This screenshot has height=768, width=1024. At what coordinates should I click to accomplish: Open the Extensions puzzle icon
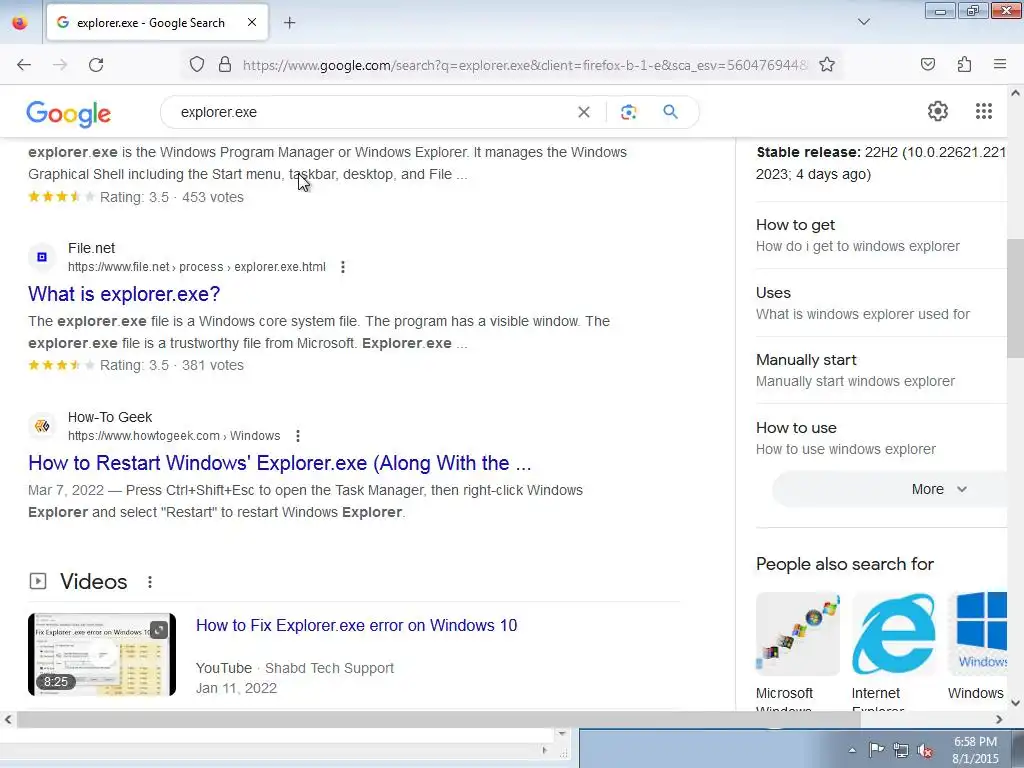tap(964, 65)
